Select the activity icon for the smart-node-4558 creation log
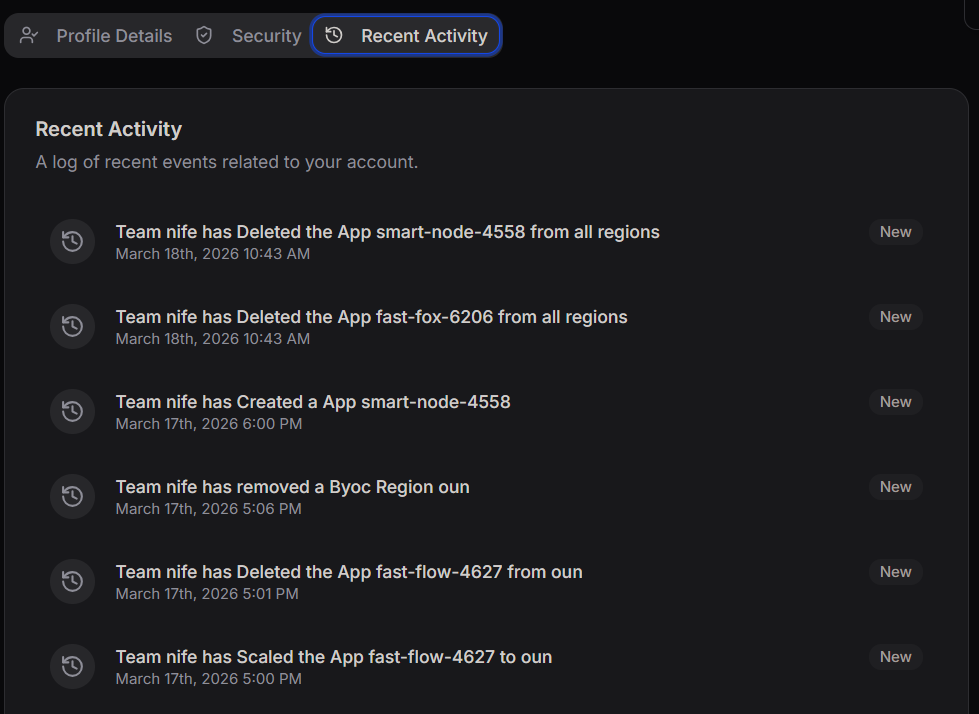The height and width of the screenshot is (714, 979). pyautogui.click(x=72, y=411)
